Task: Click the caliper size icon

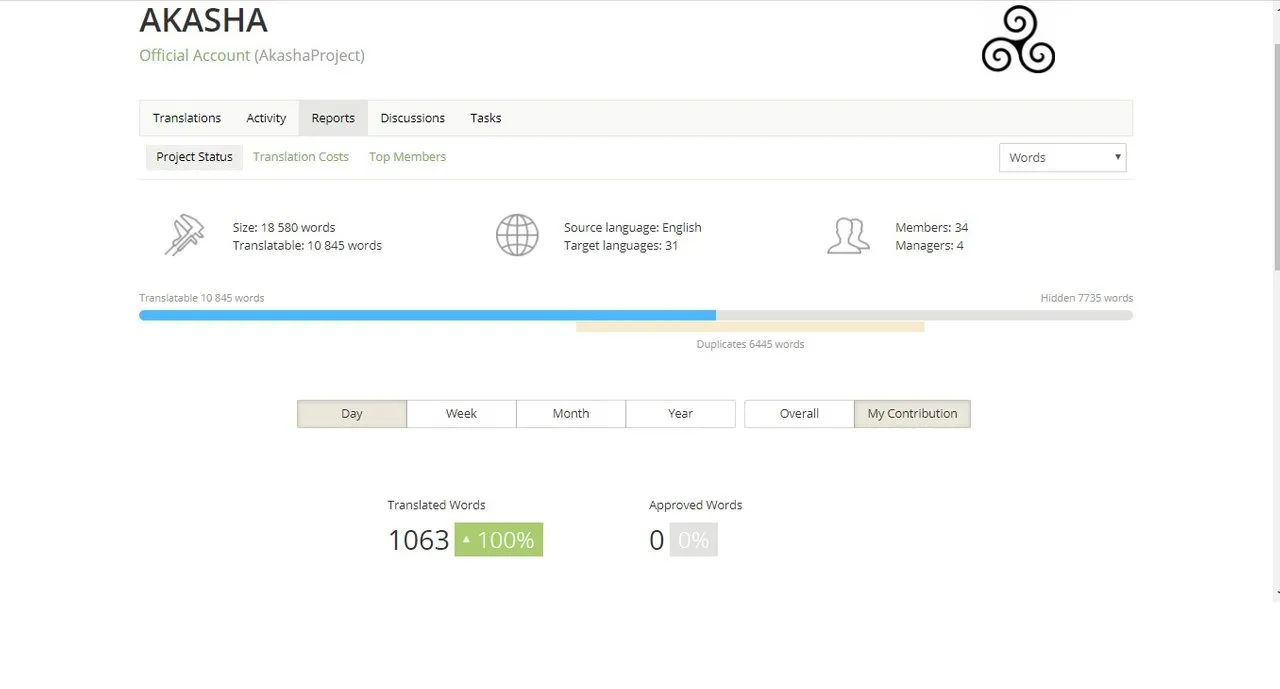Action: point(184,236)
